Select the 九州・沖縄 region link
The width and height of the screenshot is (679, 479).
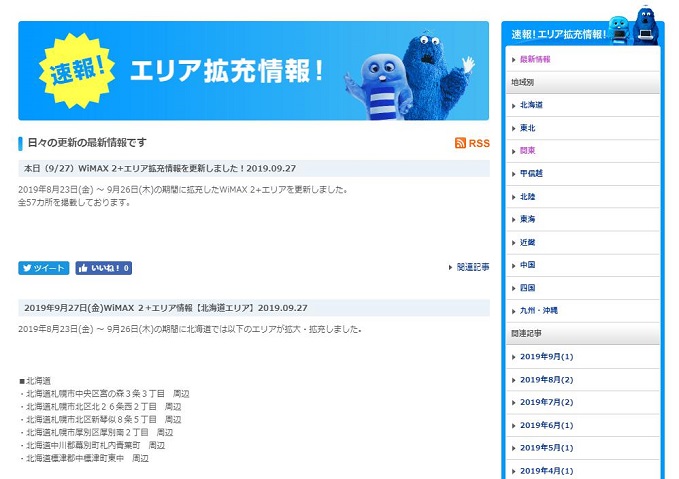click(x=539, y=311)
